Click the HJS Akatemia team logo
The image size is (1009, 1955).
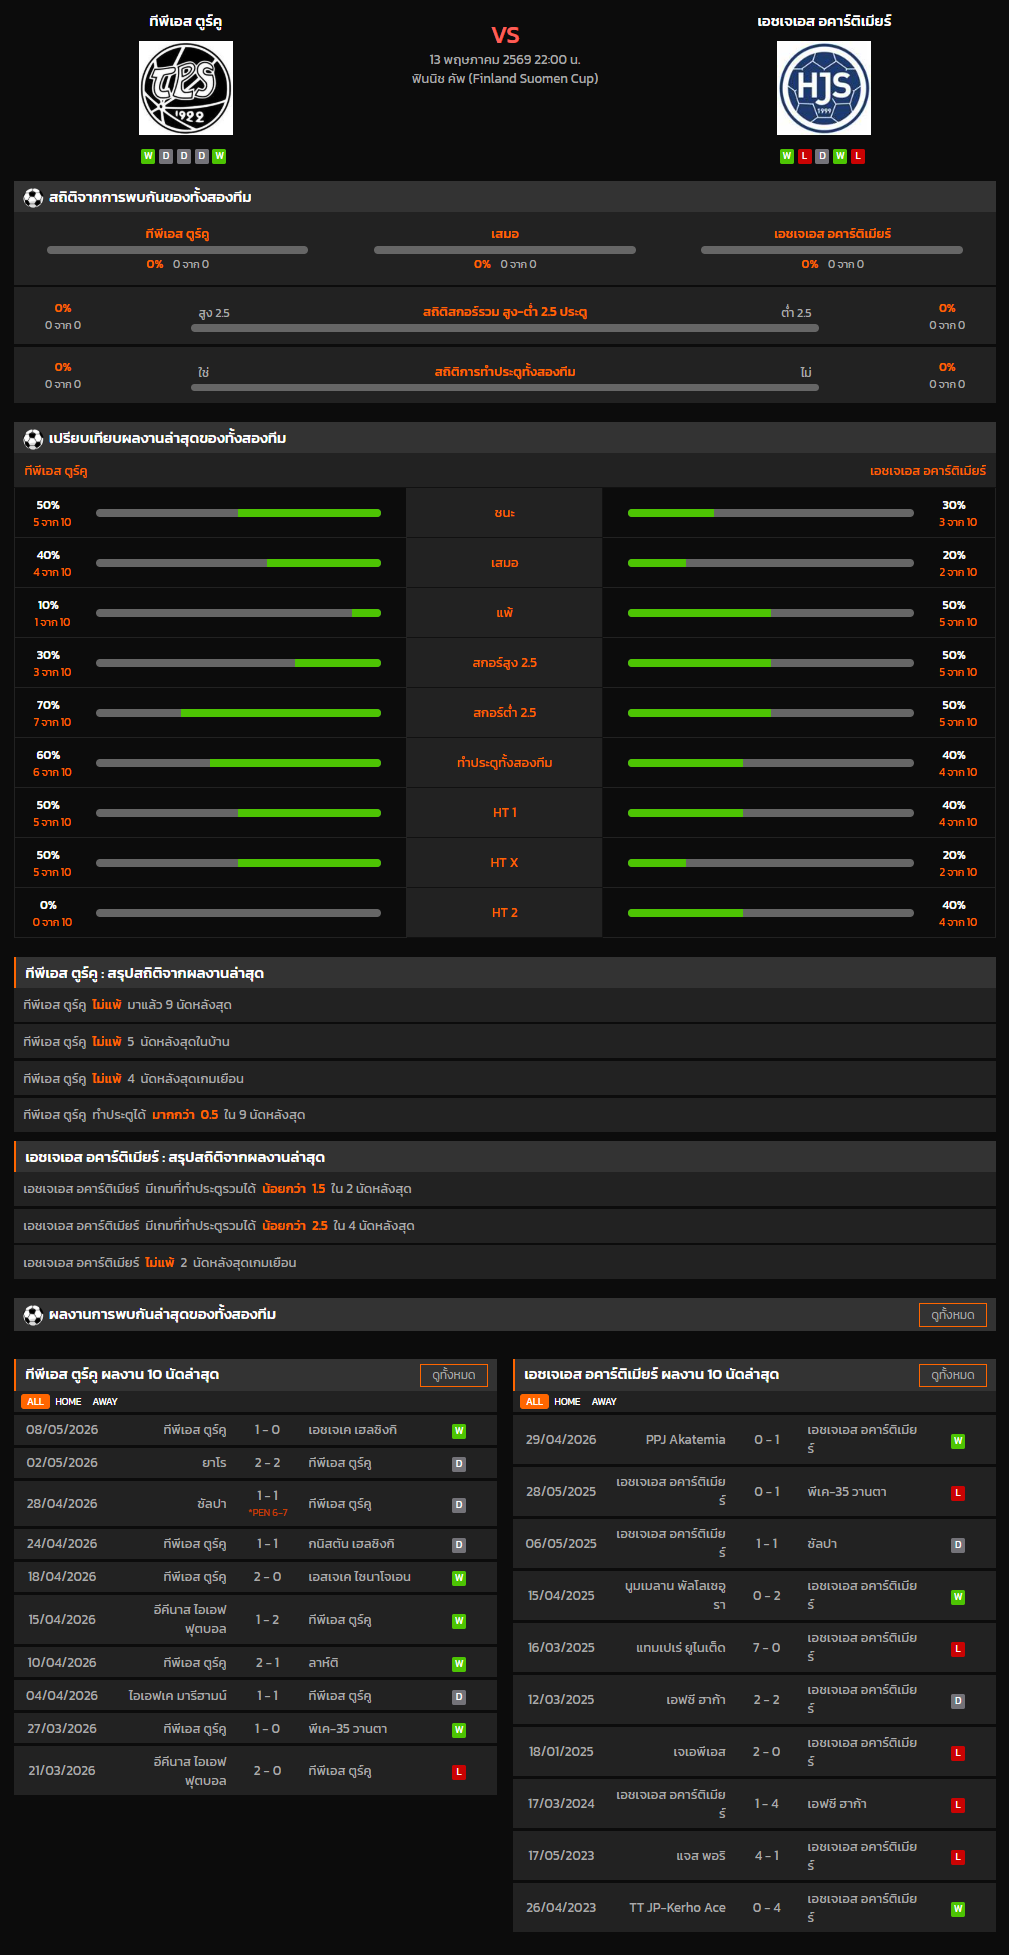pyautogui.click(x=824, y=88)
